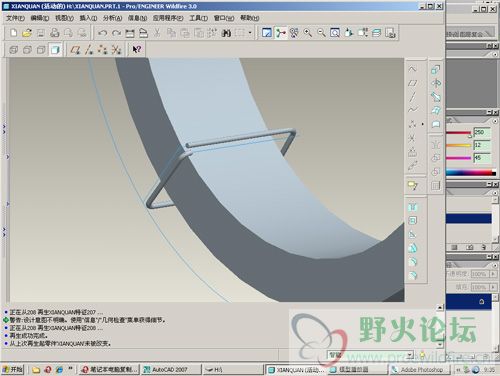Open the selection box tool dropdown arrow

pos(250,33)
